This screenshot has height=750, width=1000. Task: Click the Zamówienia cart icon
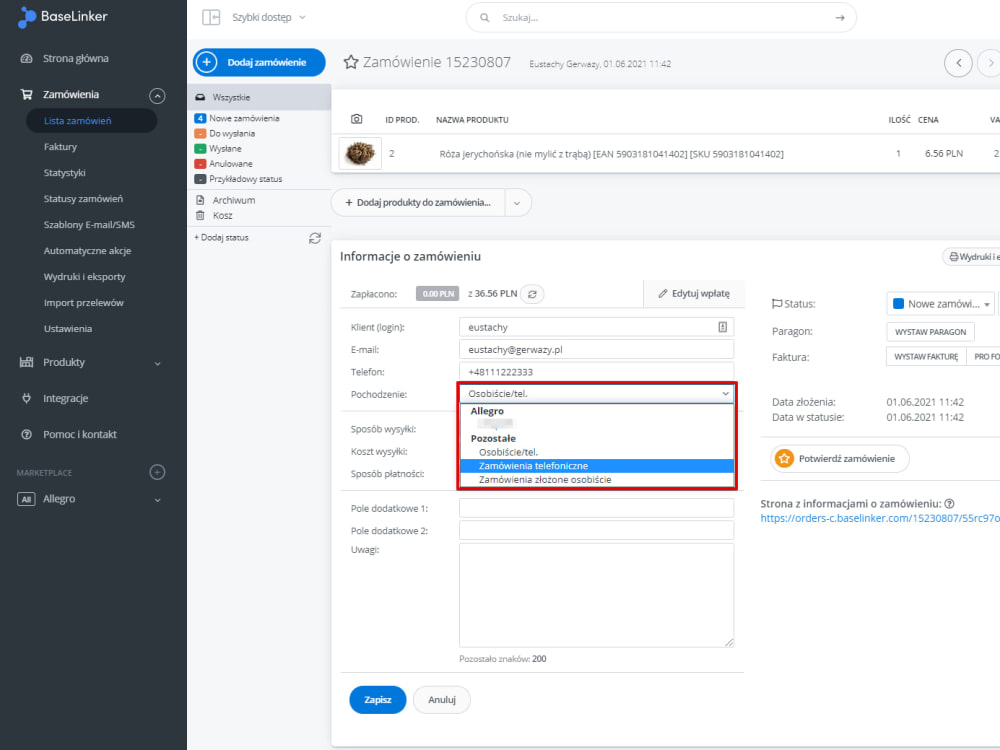tap(26, 94)
